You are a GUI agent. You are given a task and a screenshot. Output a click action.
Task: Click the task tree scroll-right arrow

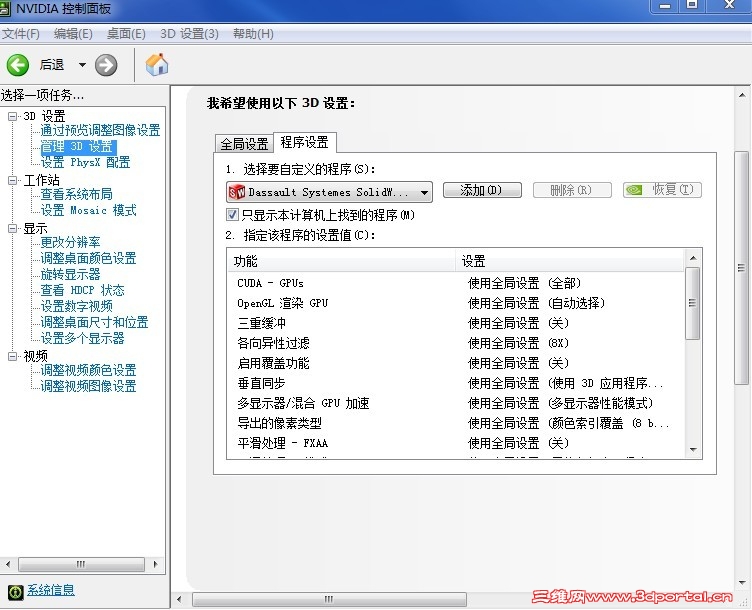coord(155,564)
